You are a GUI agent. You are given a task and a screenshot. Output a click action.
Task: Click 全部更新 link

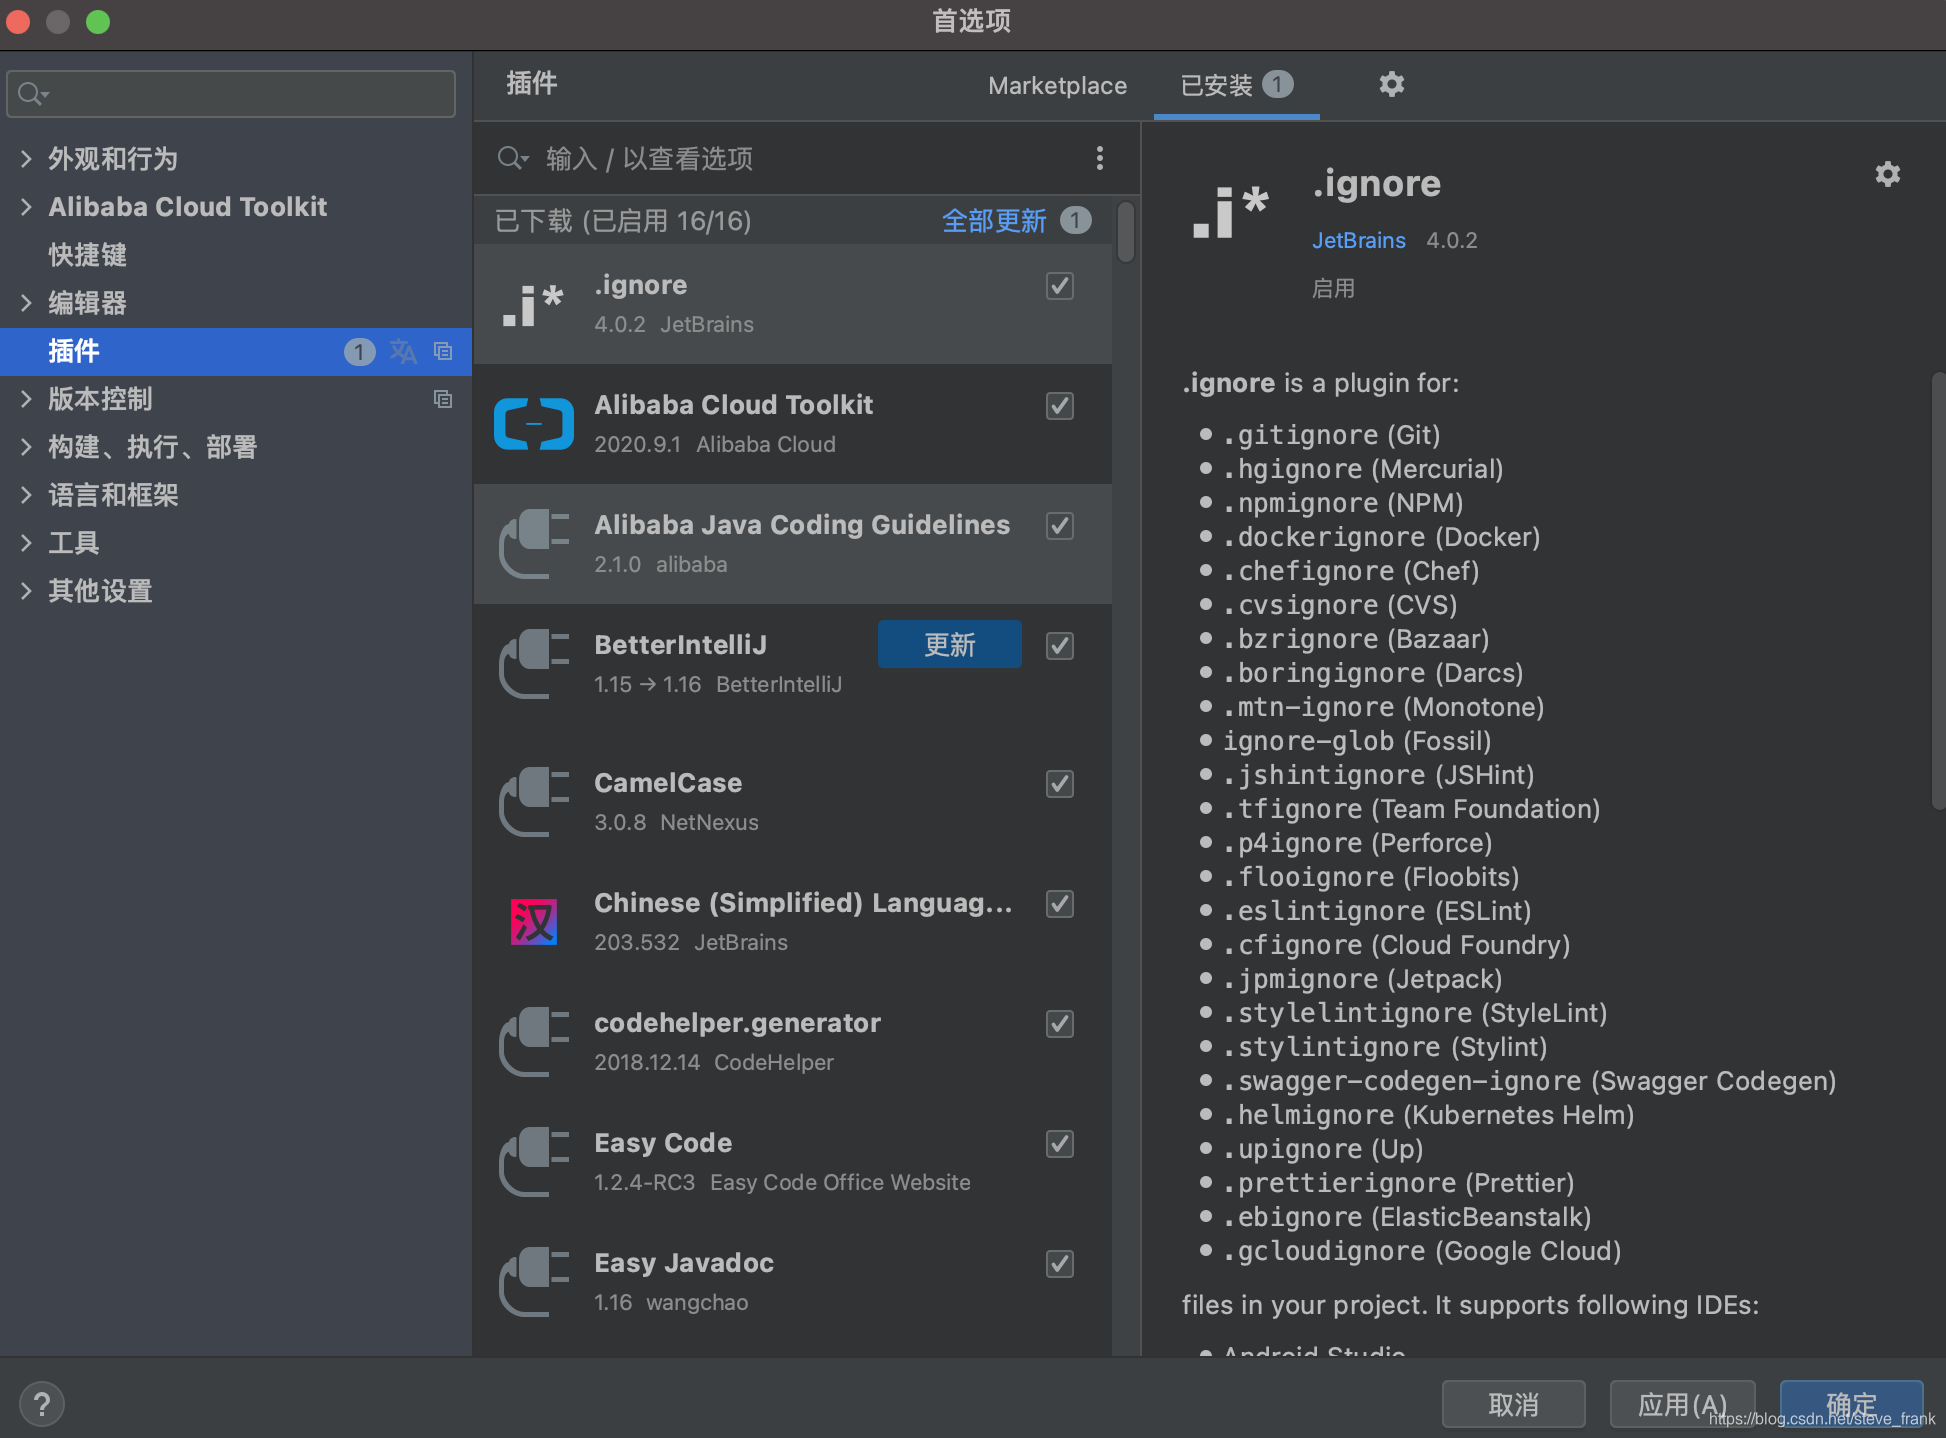pos(994,220)
